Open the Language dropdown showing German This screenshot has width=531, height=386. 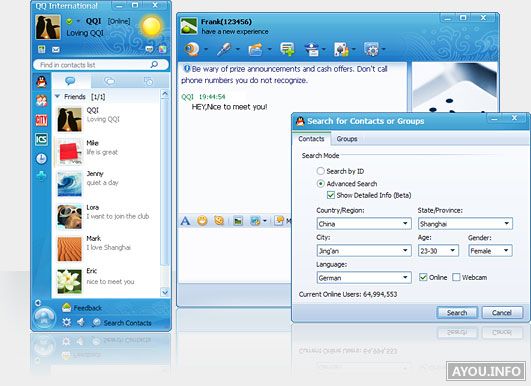364,278
